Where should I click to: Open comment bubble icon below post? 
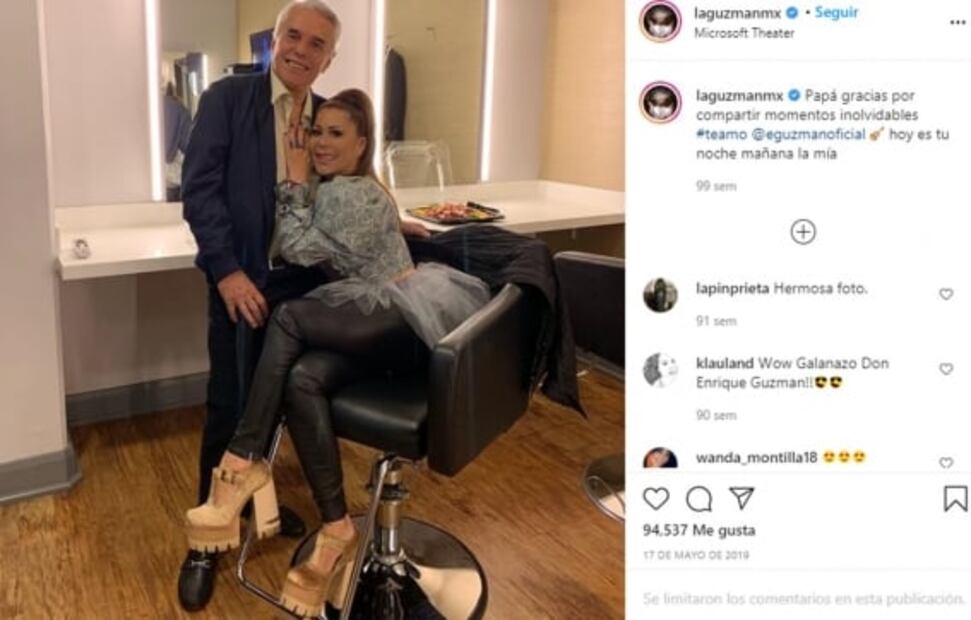click(x=699, y=499)
